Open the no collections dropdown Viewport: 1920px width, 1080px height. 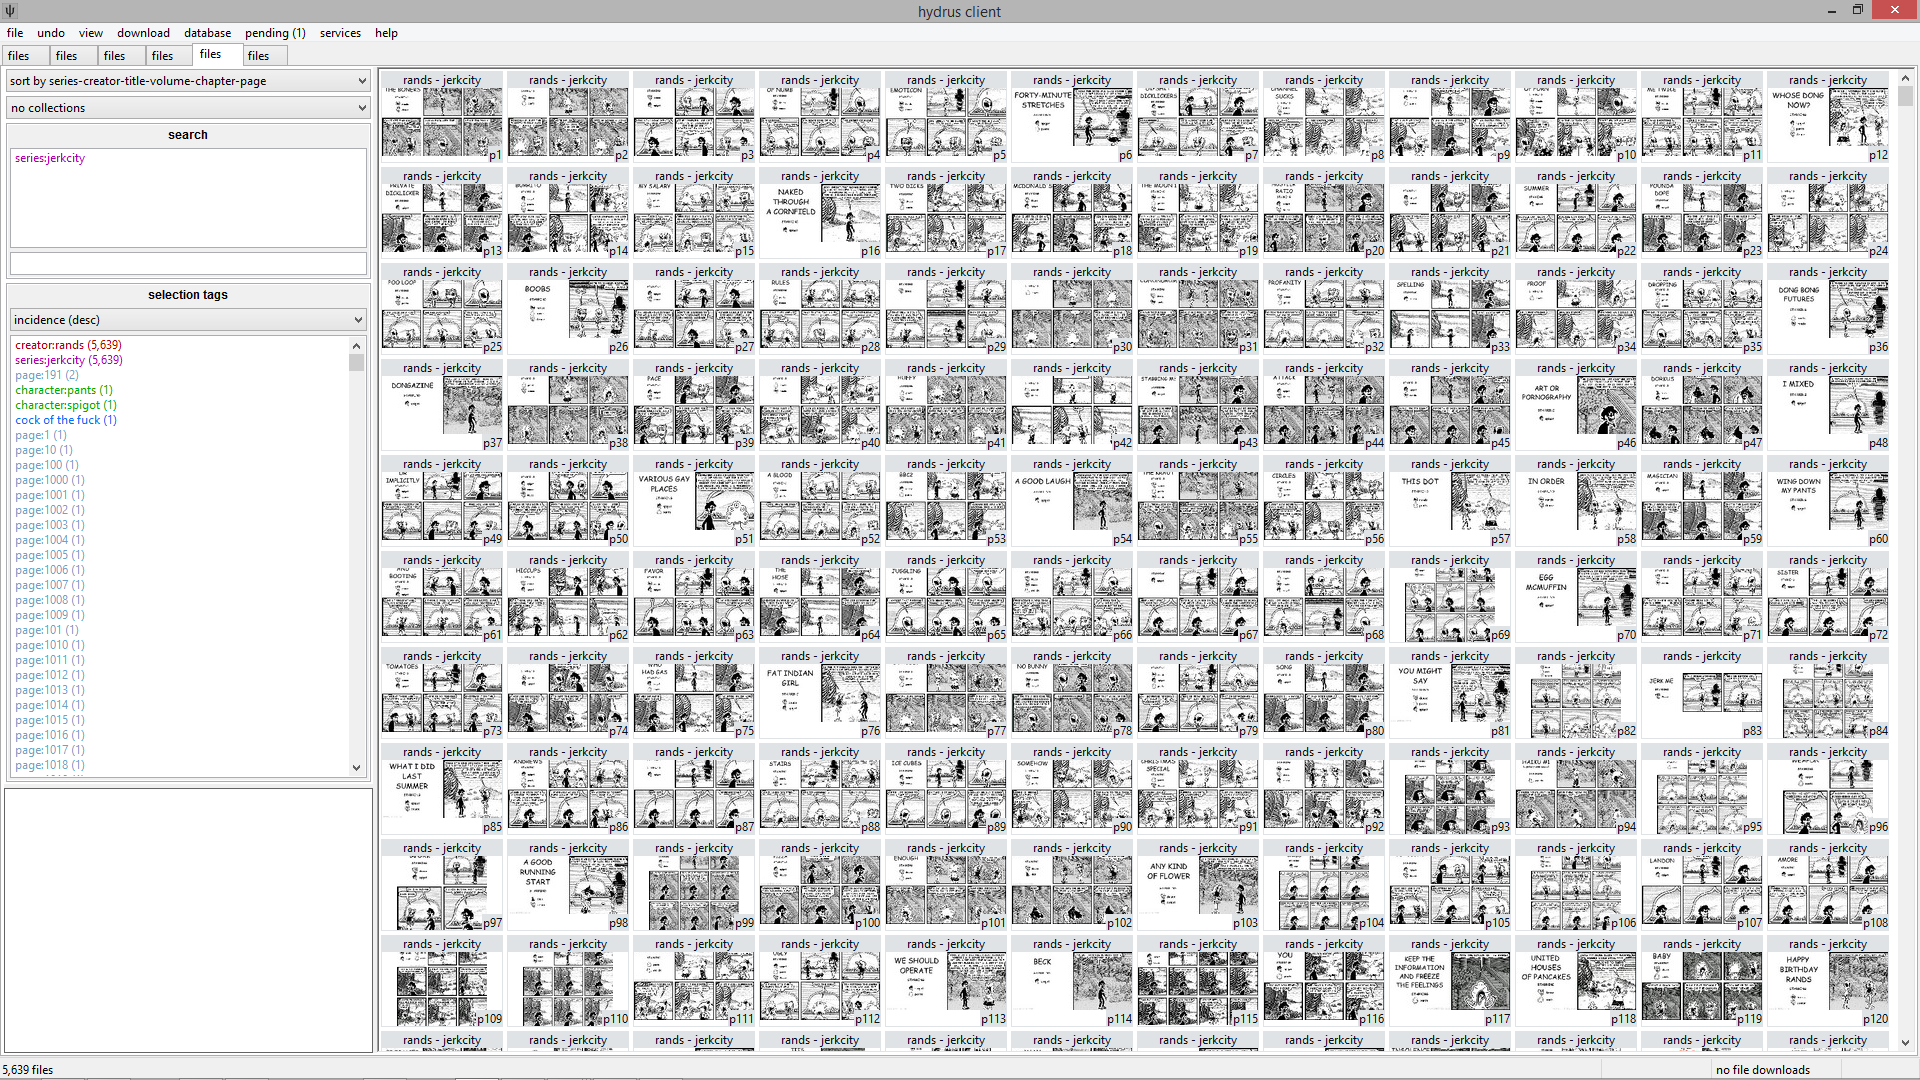pos(188,108)
